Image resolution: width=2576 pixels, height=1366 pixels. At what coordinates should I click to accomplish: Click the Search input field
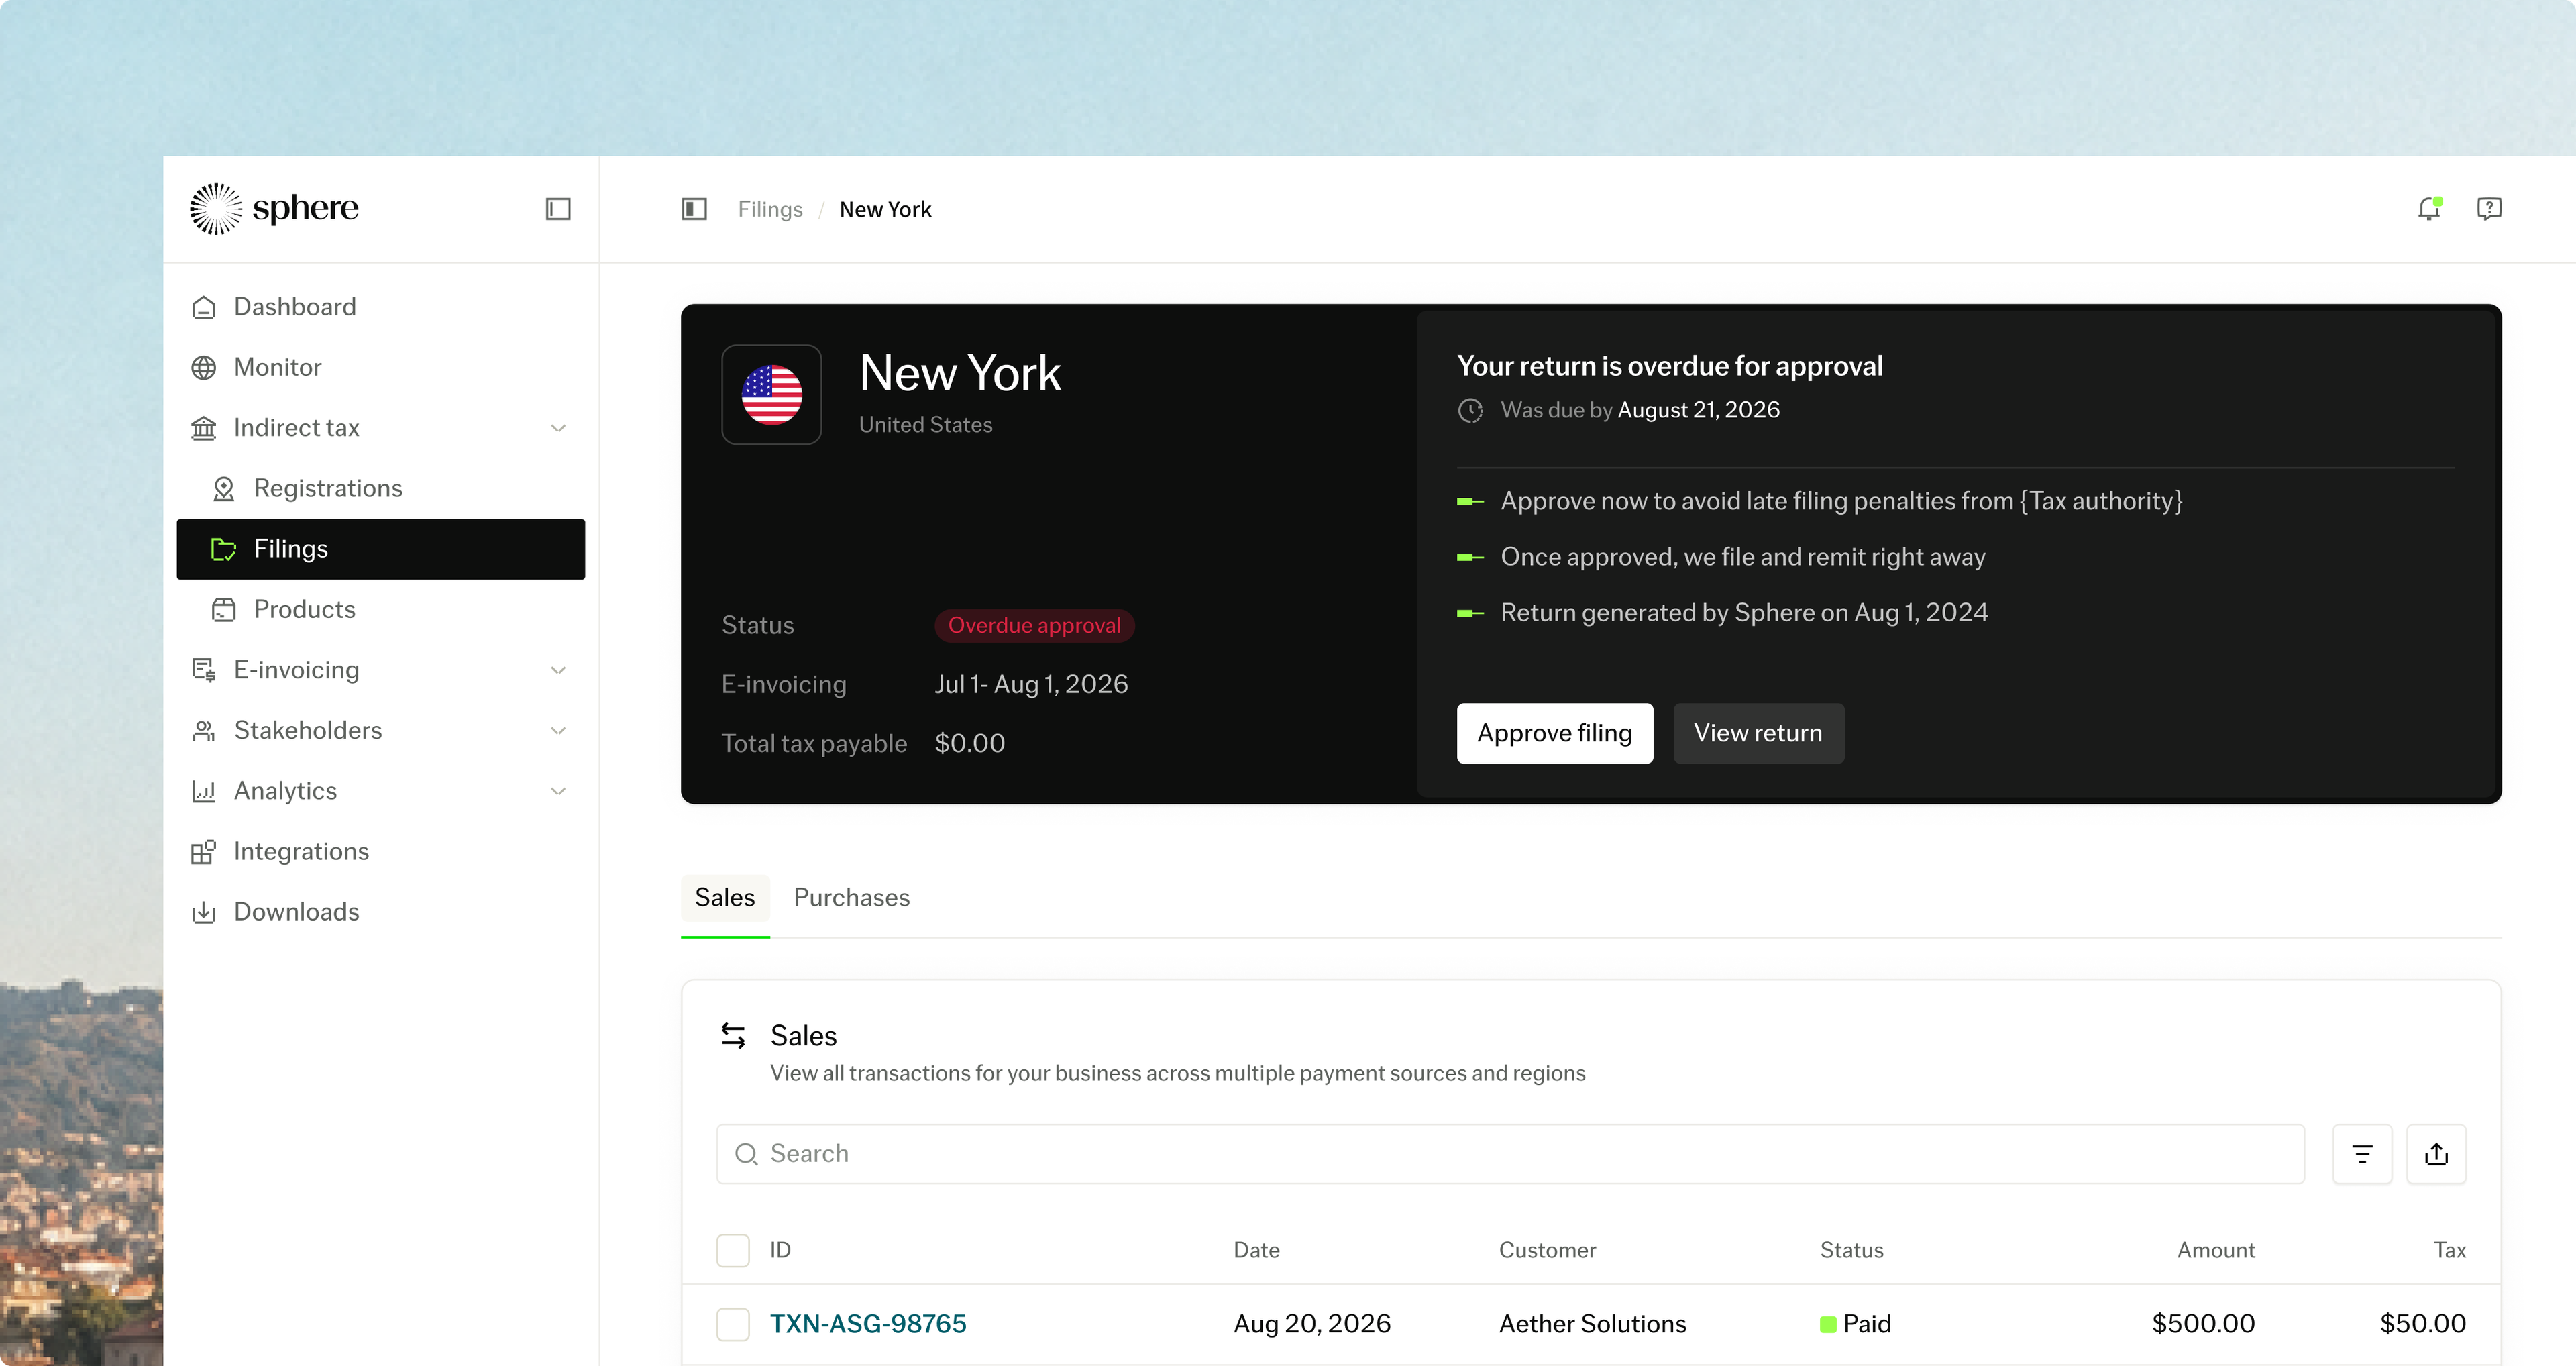[x=1510, y=1154]
